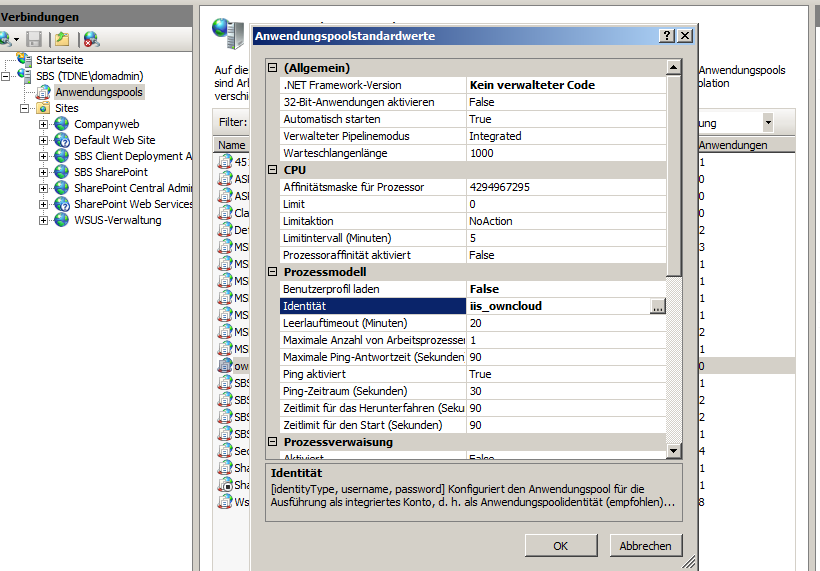Click the SBS Client Deployment site icon
The width and height of the screenshot is (820, 571).
tap(62, 156)
